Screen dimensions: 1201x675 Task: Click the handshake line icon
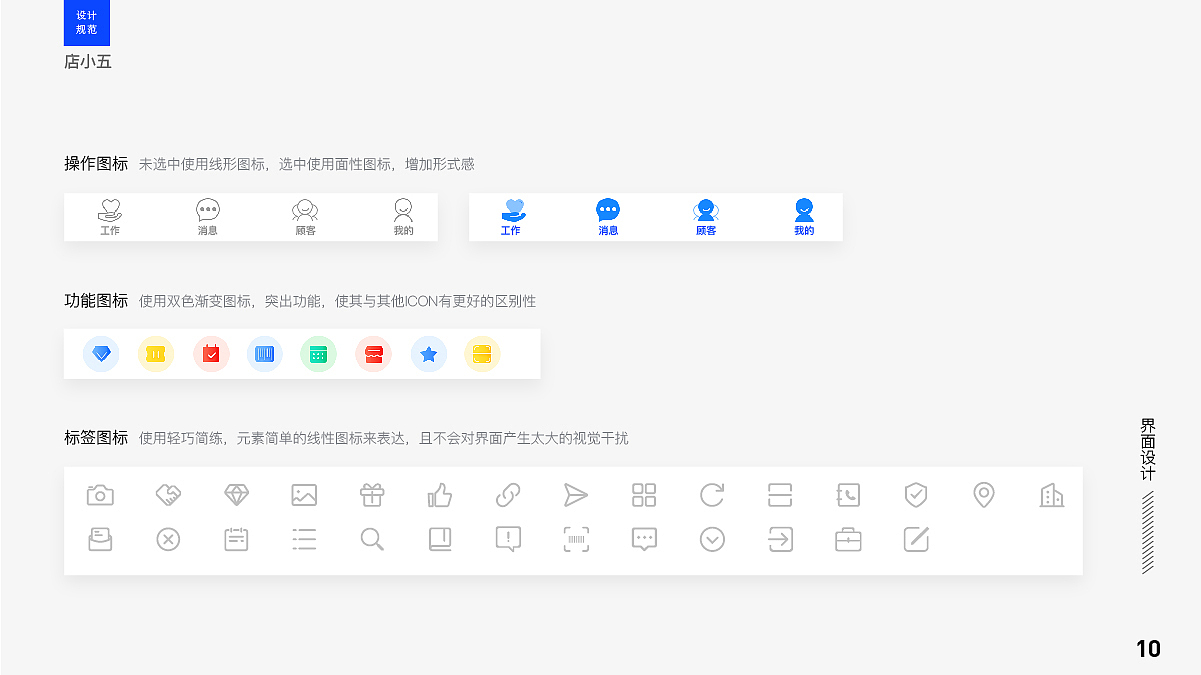(x=168, y=495)
